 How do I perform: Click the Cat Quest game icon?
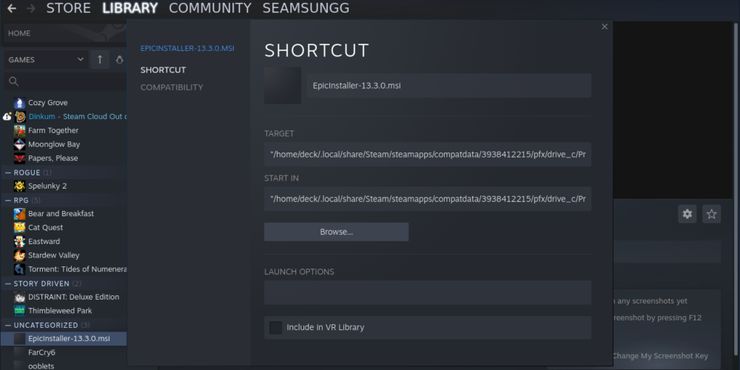20,227
